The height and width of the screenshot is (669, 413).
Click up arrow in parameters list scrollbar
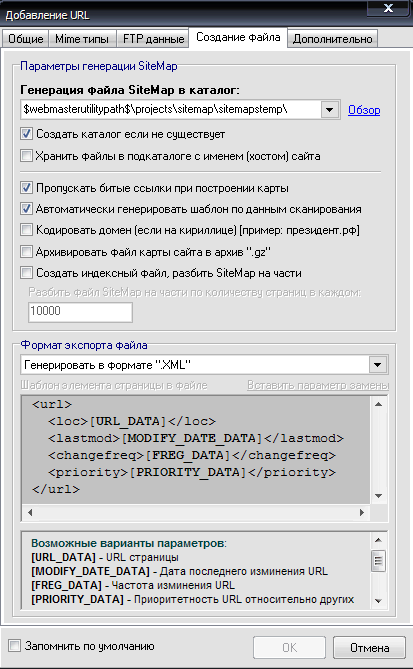[x=378, y=540]
